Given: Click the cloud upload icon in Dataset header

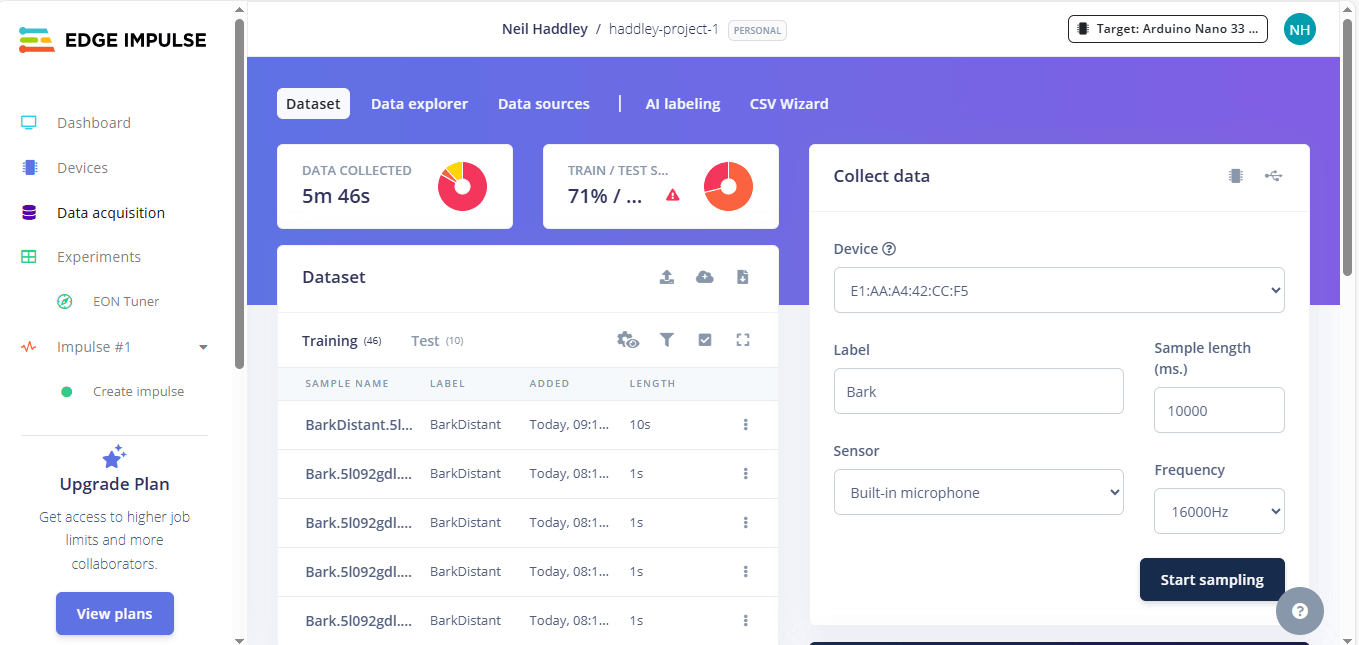Looking at the screenshot, I should coord(705,277).
